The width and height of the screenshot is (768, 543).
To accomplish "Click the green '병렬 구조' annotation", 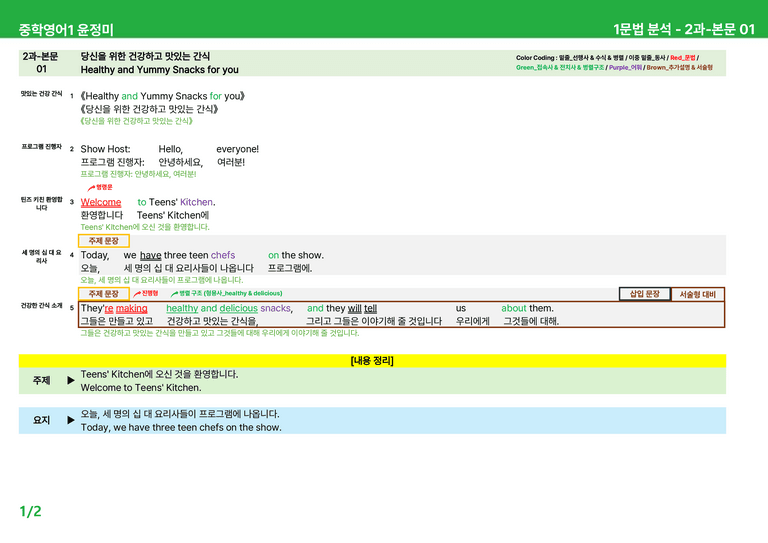I will coord(230,293).
